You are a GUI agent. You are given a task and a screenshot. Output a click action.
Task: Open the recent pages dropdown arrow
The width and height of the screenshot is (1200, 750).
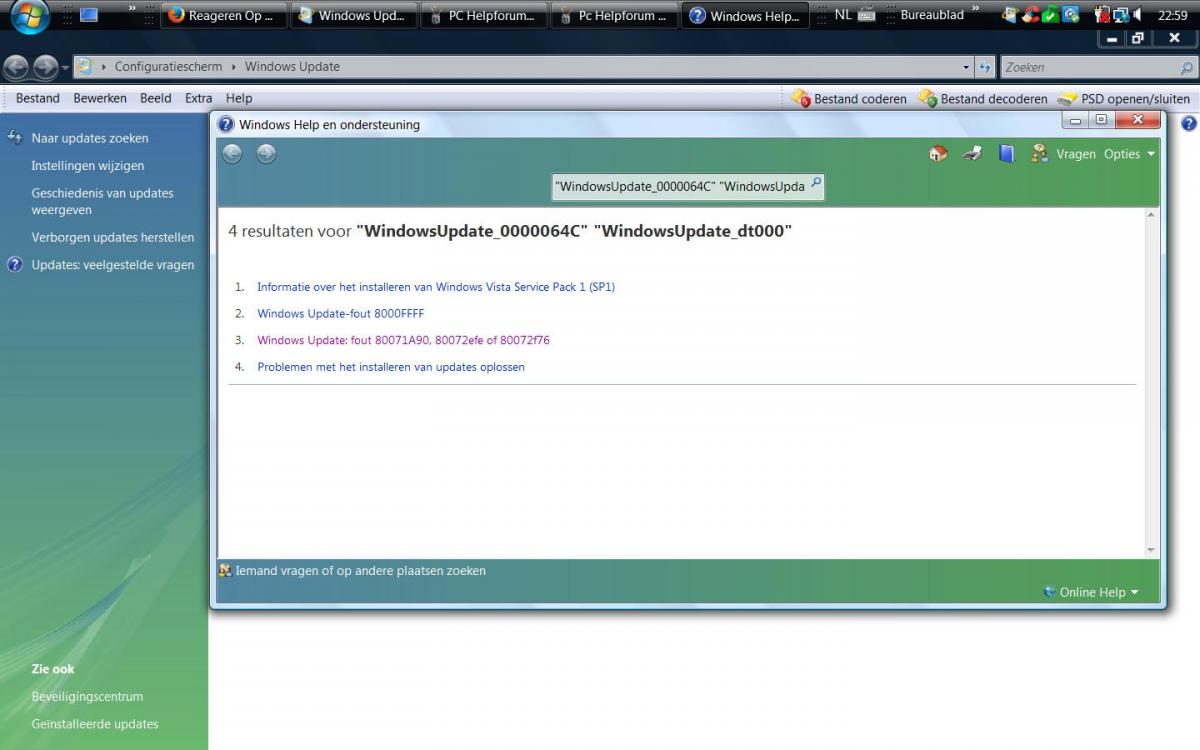point(66,68)
